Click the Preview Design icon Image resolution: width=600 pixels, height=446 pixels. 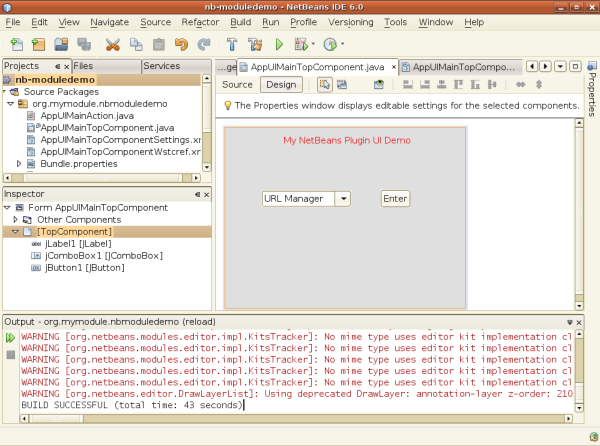click(x=378, y=85)
